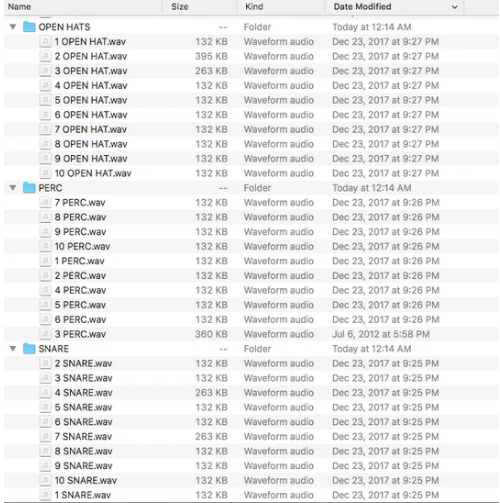Click audio file icon of 6 SNARE.wav
The height and width of the screenshot is (503, 500).
click(x=45, y=422)
